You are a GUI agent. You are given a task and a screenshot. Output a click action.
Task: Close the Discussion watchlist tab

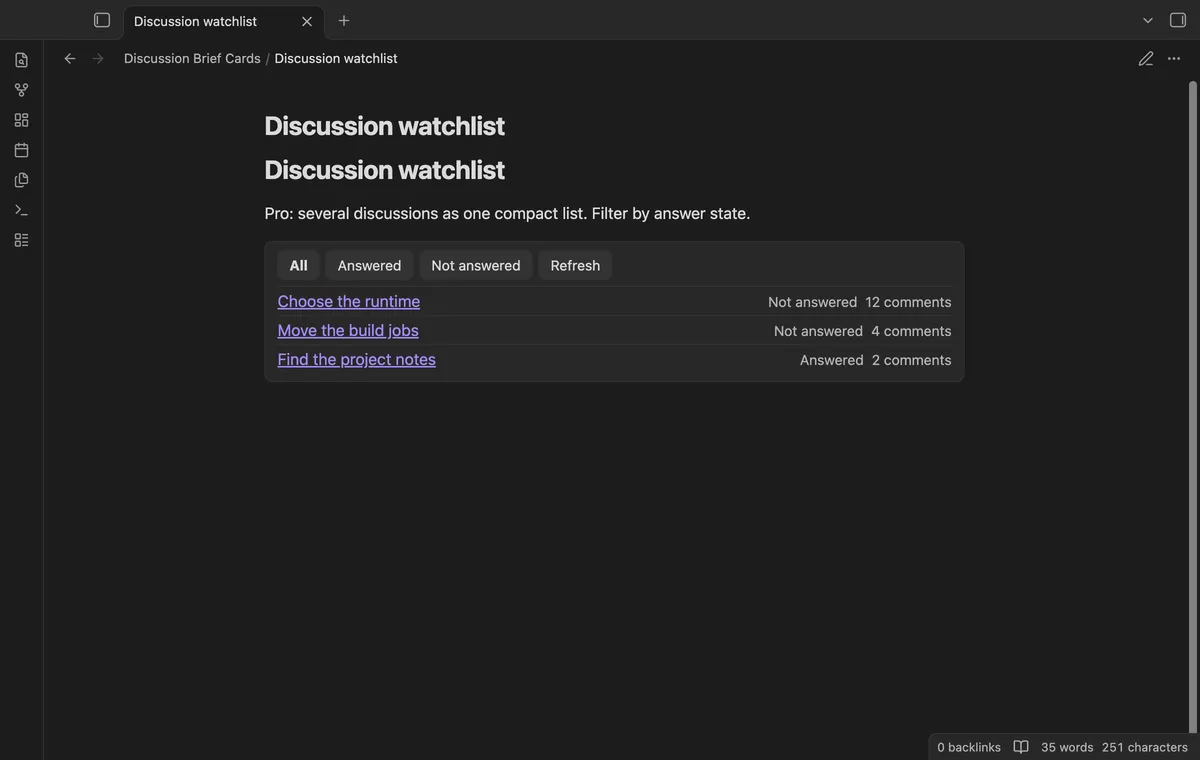coord(307,21)
